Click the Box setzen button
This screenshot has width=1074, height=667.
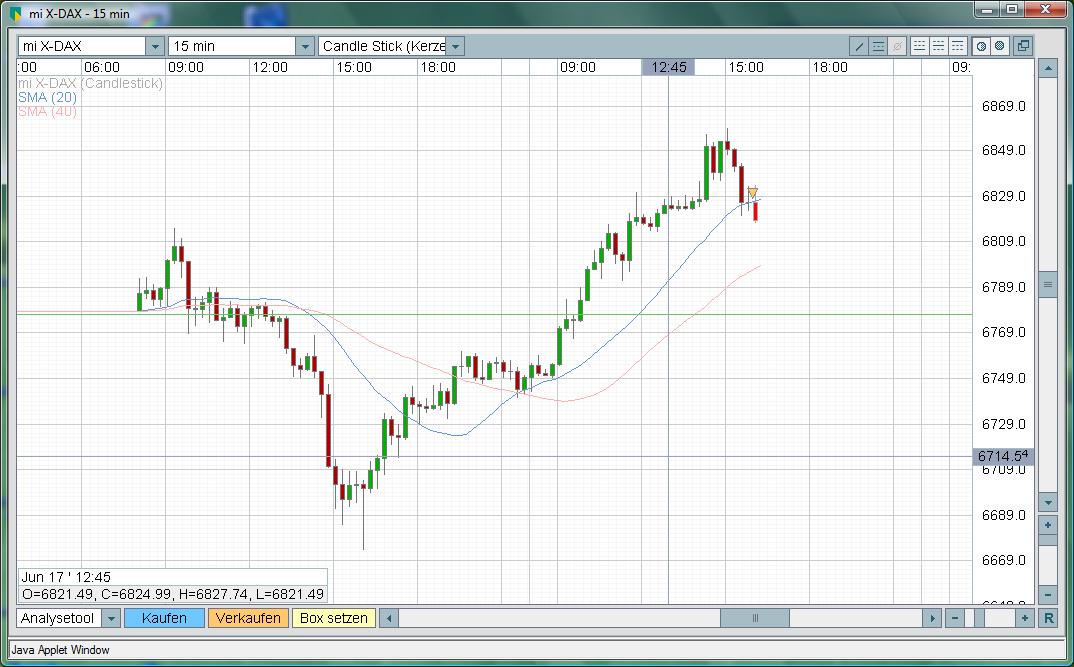click(x=334, y=618)
